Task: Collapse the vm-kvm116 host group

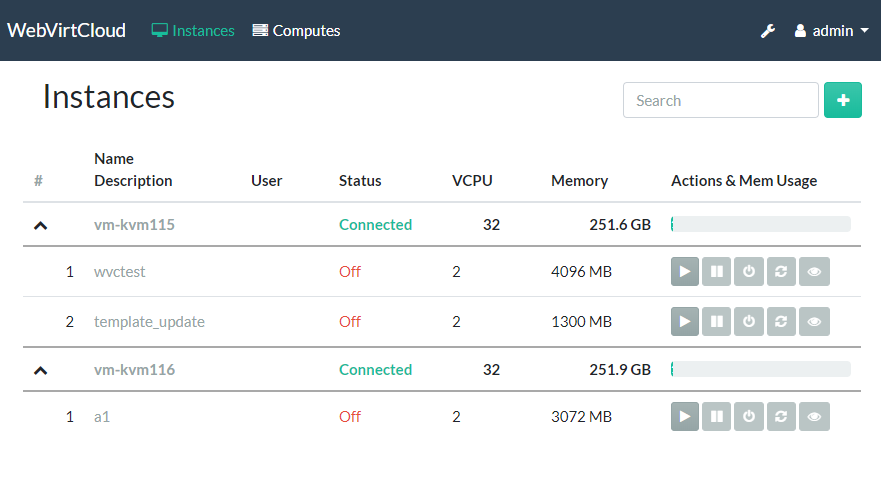Action: pos(40,370)
